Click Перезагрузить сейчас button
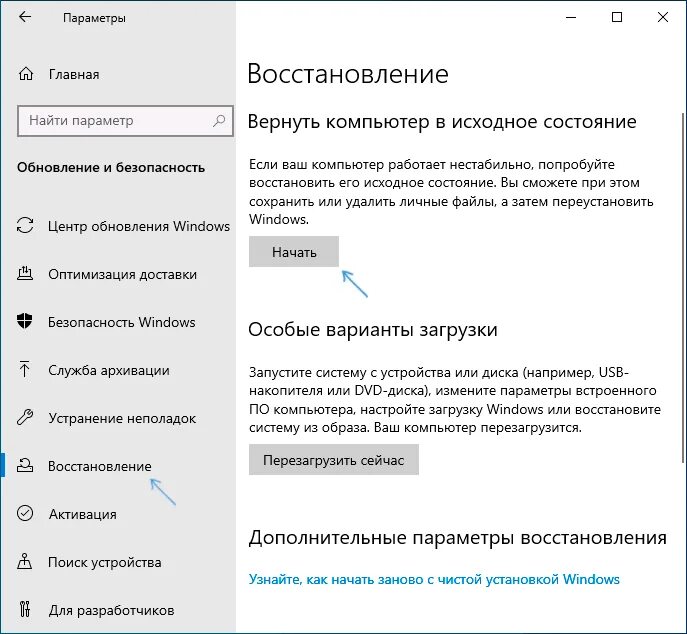 pos(334,460)
